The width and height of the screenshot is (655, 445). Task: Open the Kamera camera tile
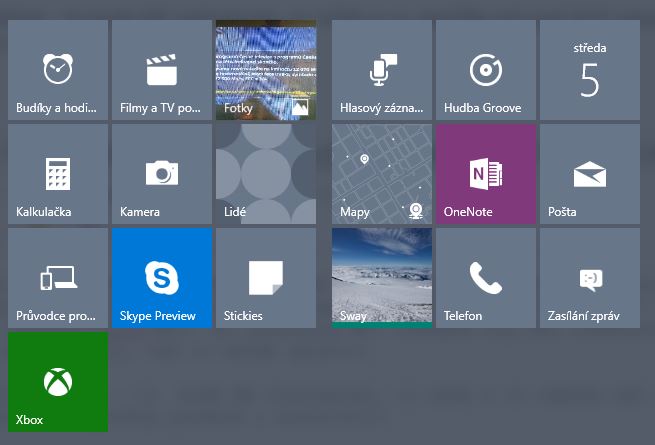[162, 174]
